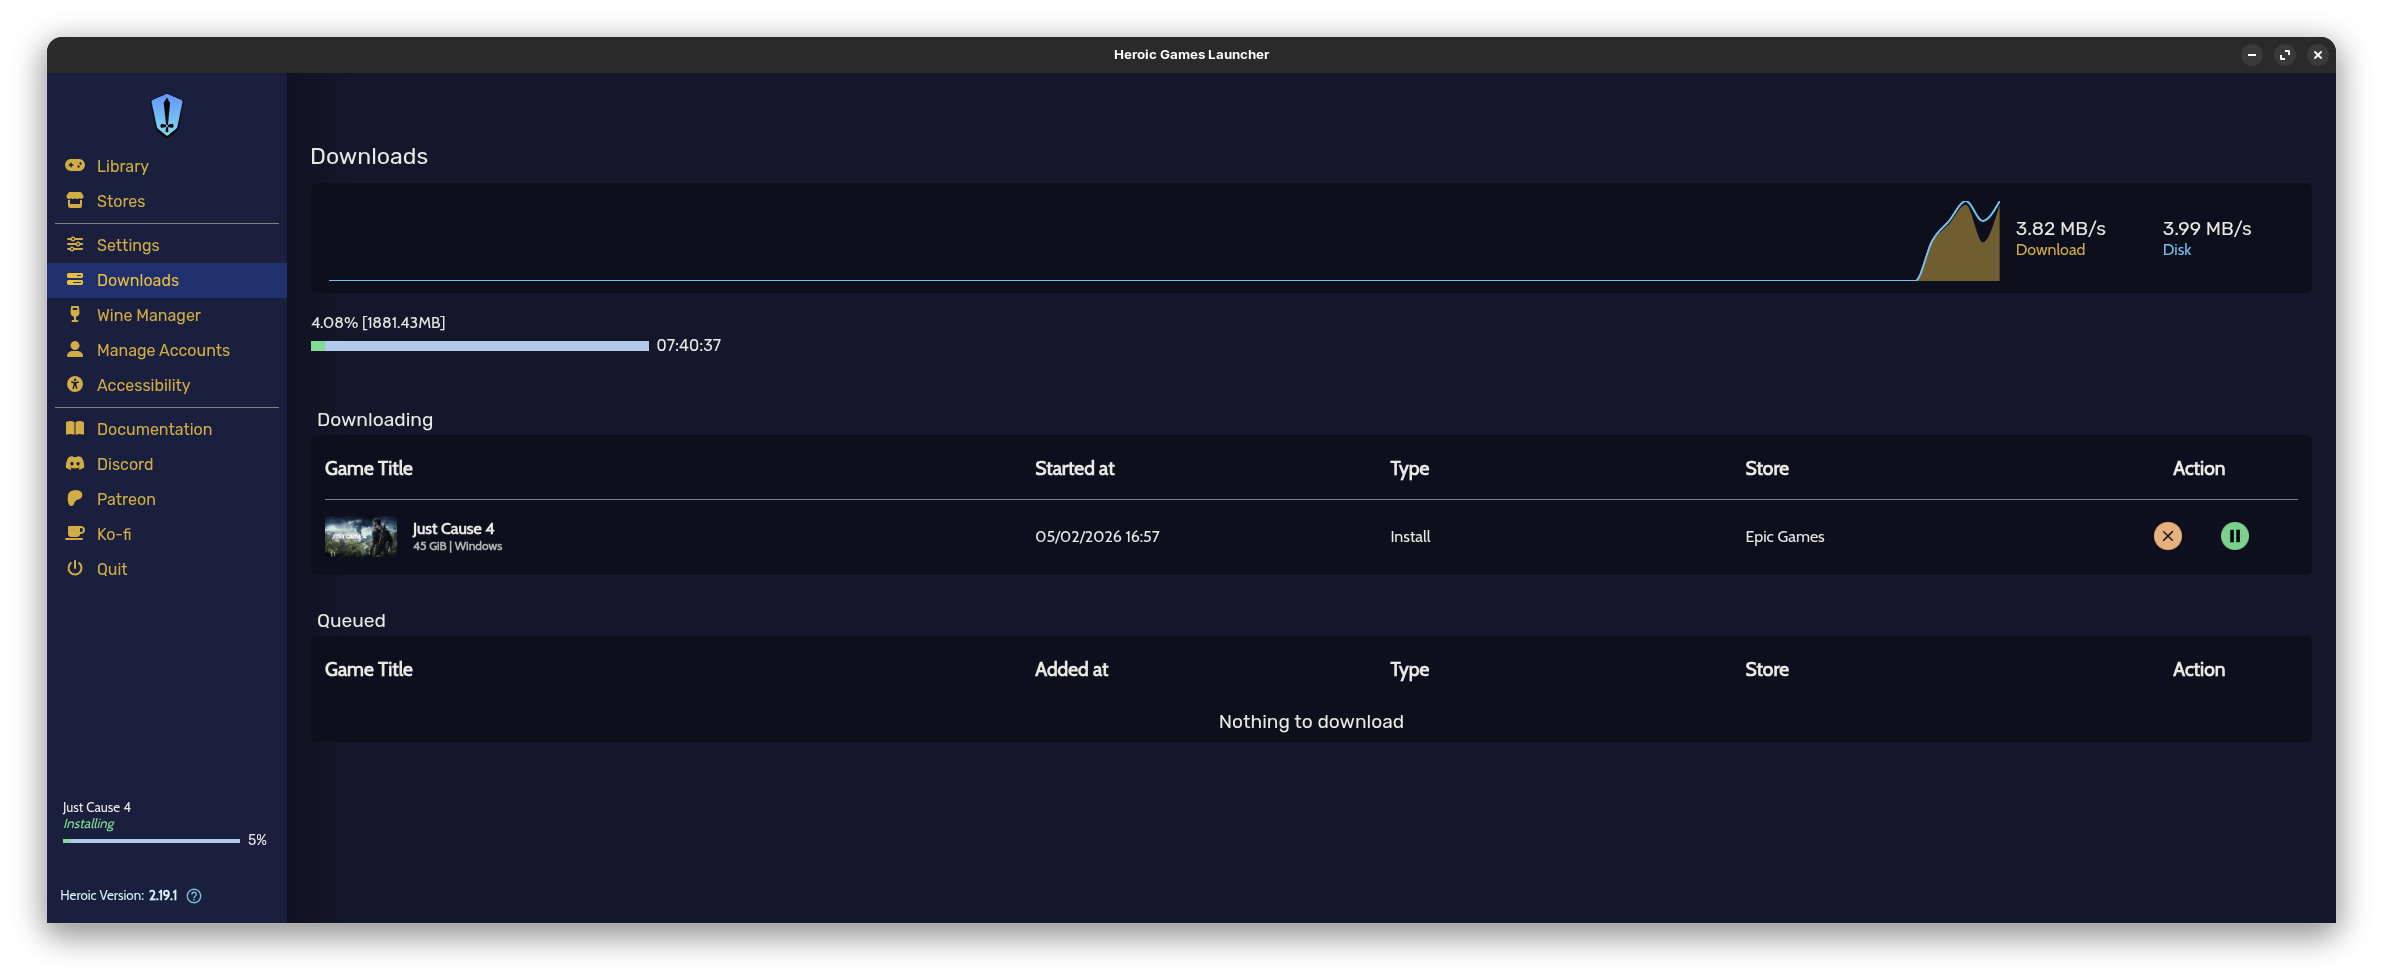Click the Ko-fi cup icon
2383x980 pixels.
coord(75,533)
